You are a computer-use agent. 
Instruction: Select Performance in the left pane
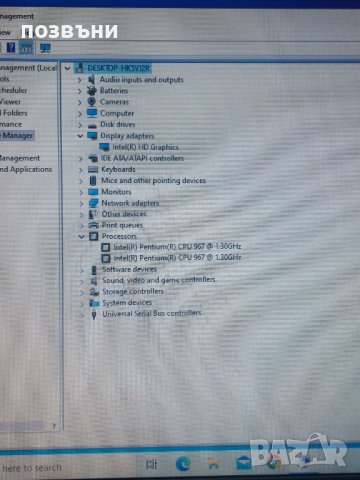[11, 124]
